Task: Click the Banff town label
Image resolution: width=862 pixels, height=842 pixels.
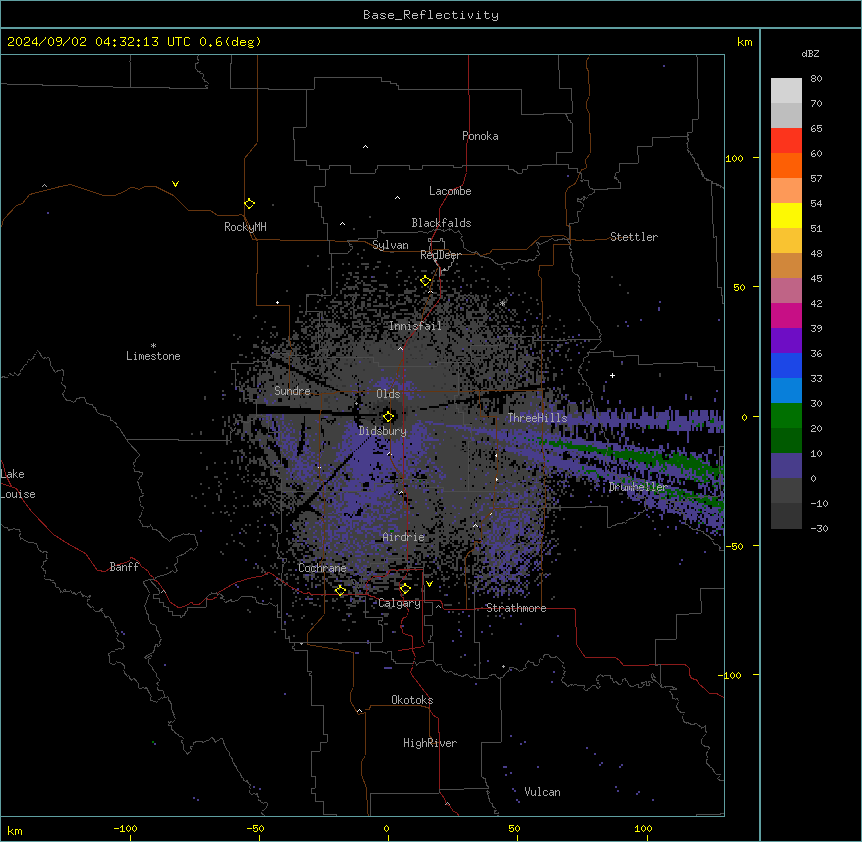Action: pos(124,567)
